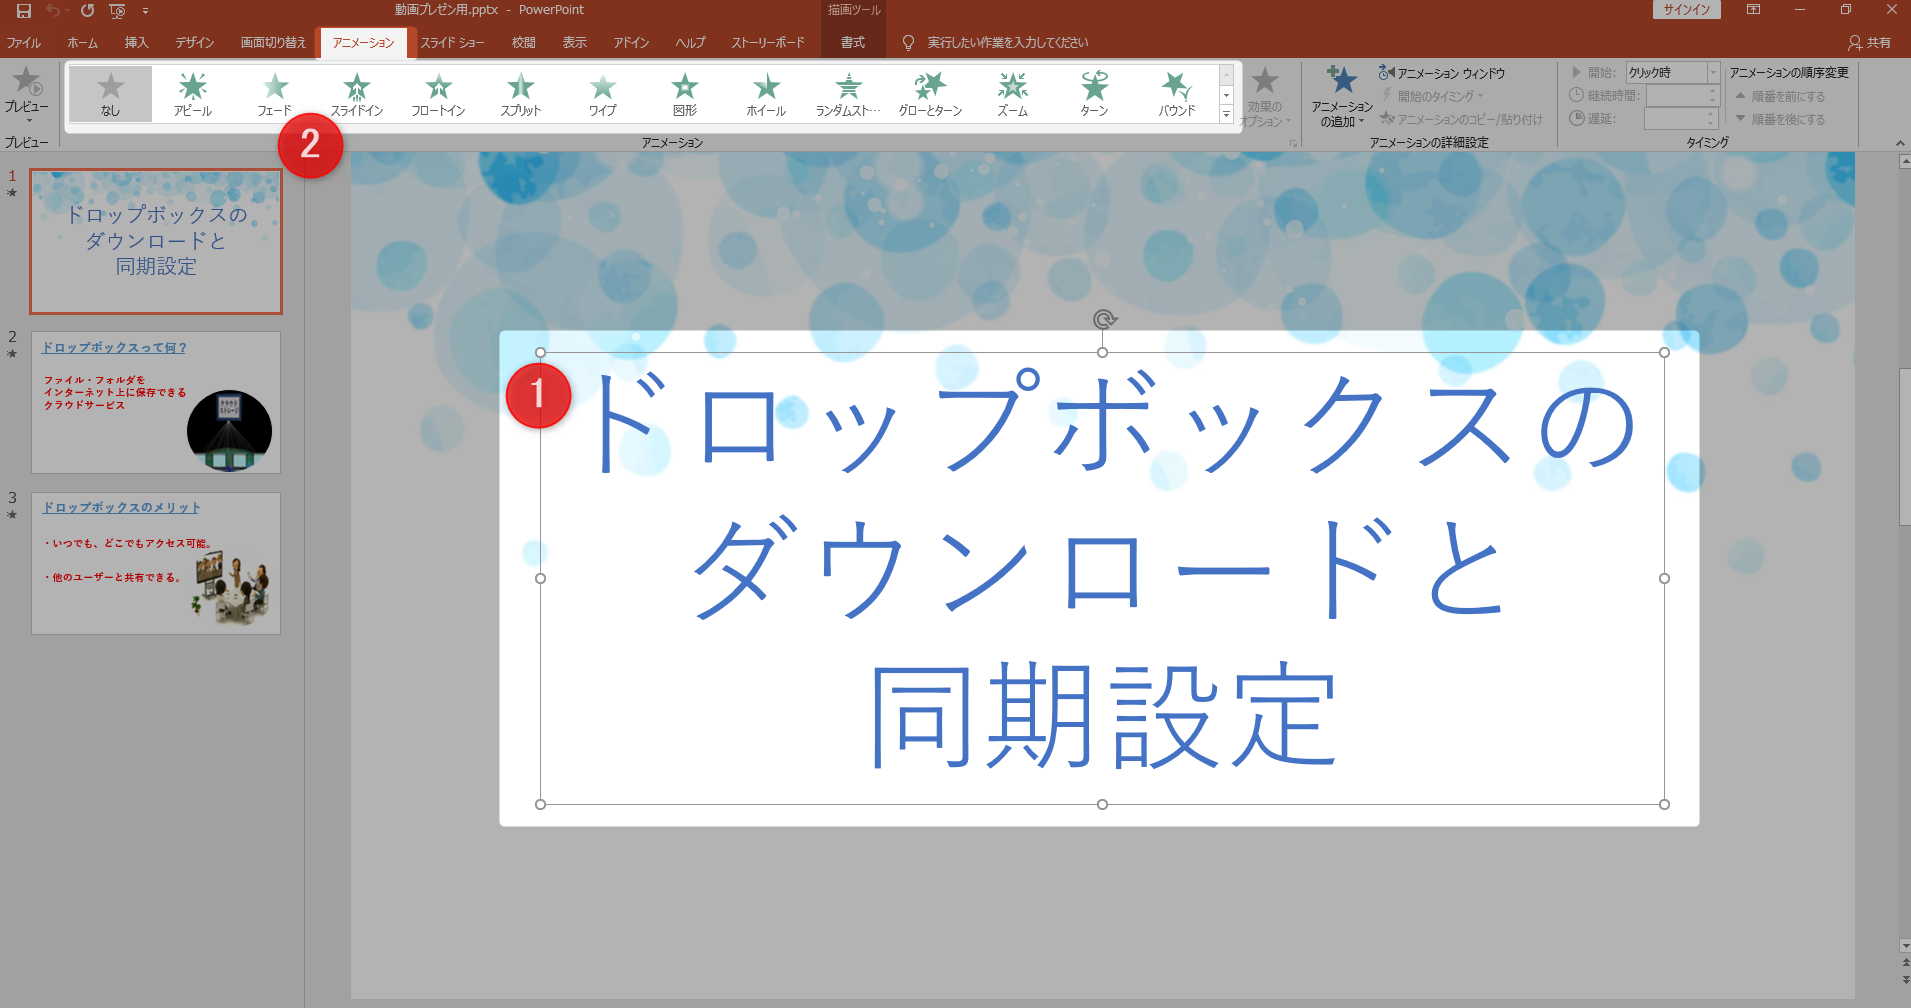Select the なし (None) animation

pos(111,94)
